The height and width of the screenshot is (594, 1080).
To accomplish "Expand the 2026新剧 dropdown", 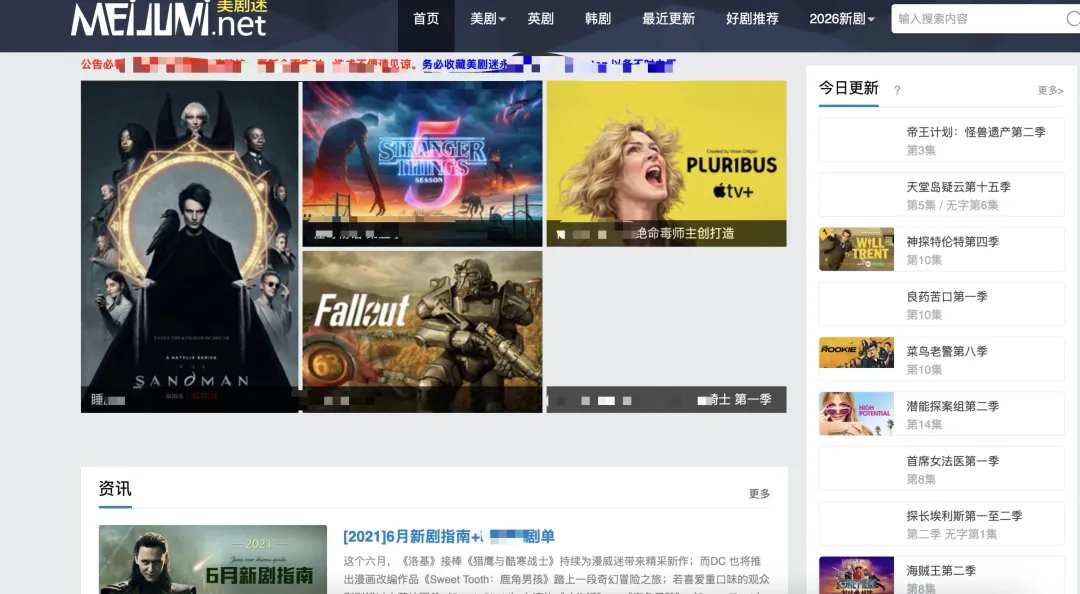I will point(842,19).
